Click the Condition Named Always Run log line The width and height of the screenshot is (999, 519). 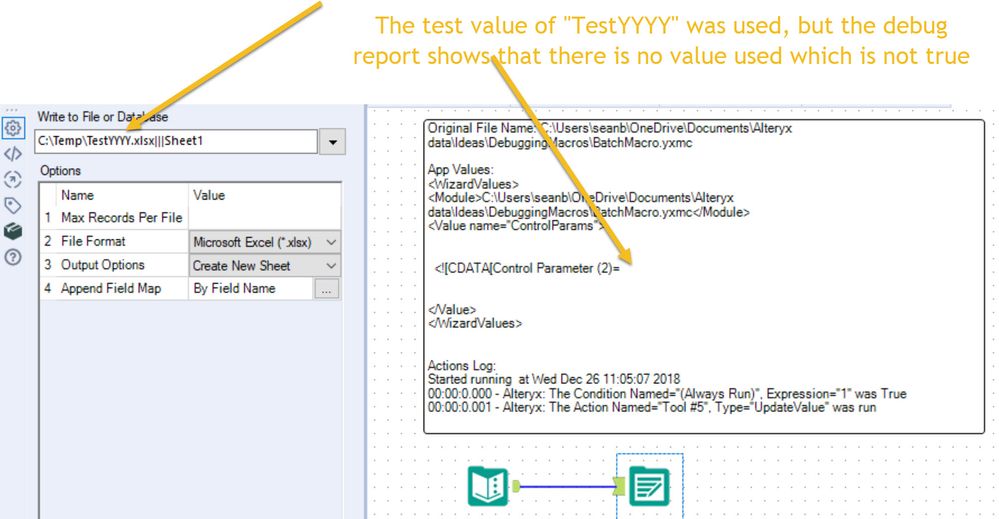tap(666, 394)
